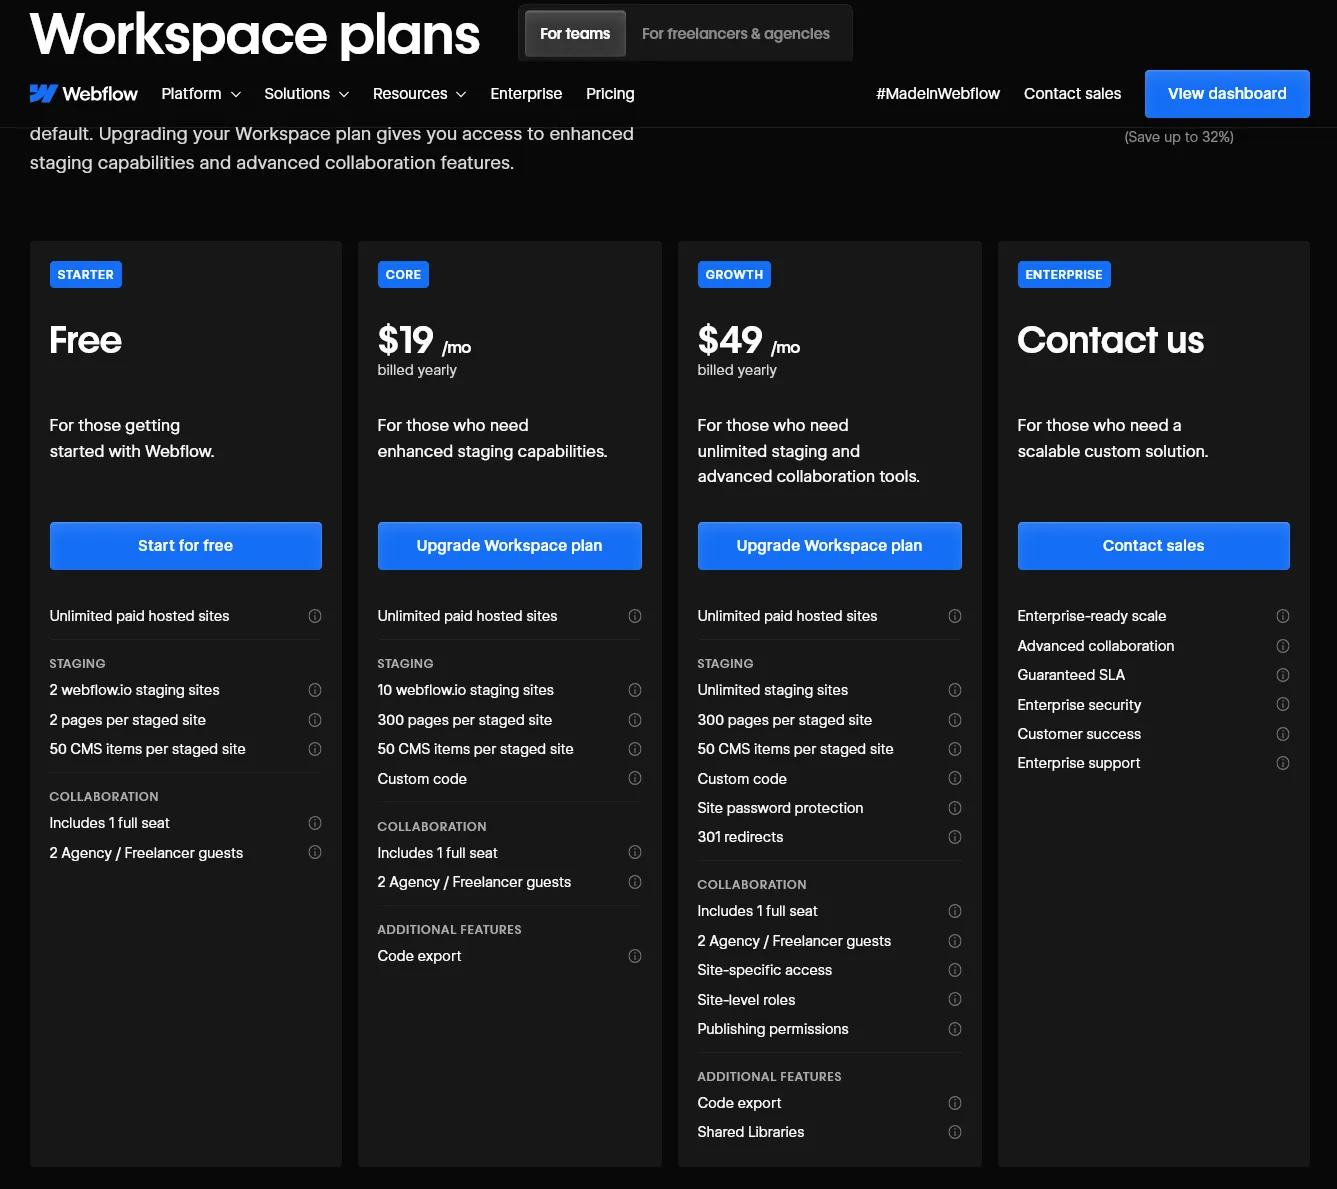The image size is (1337, 1189).
Task: Click Contact sales button in Enterprise card
Action: coord(1154,546)
